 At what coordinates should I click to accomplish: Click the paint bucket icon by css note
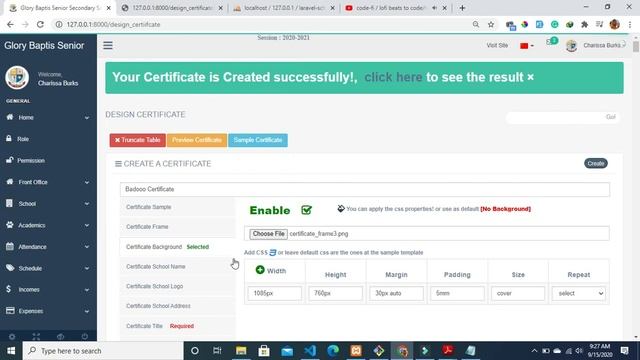click(341, 209)
